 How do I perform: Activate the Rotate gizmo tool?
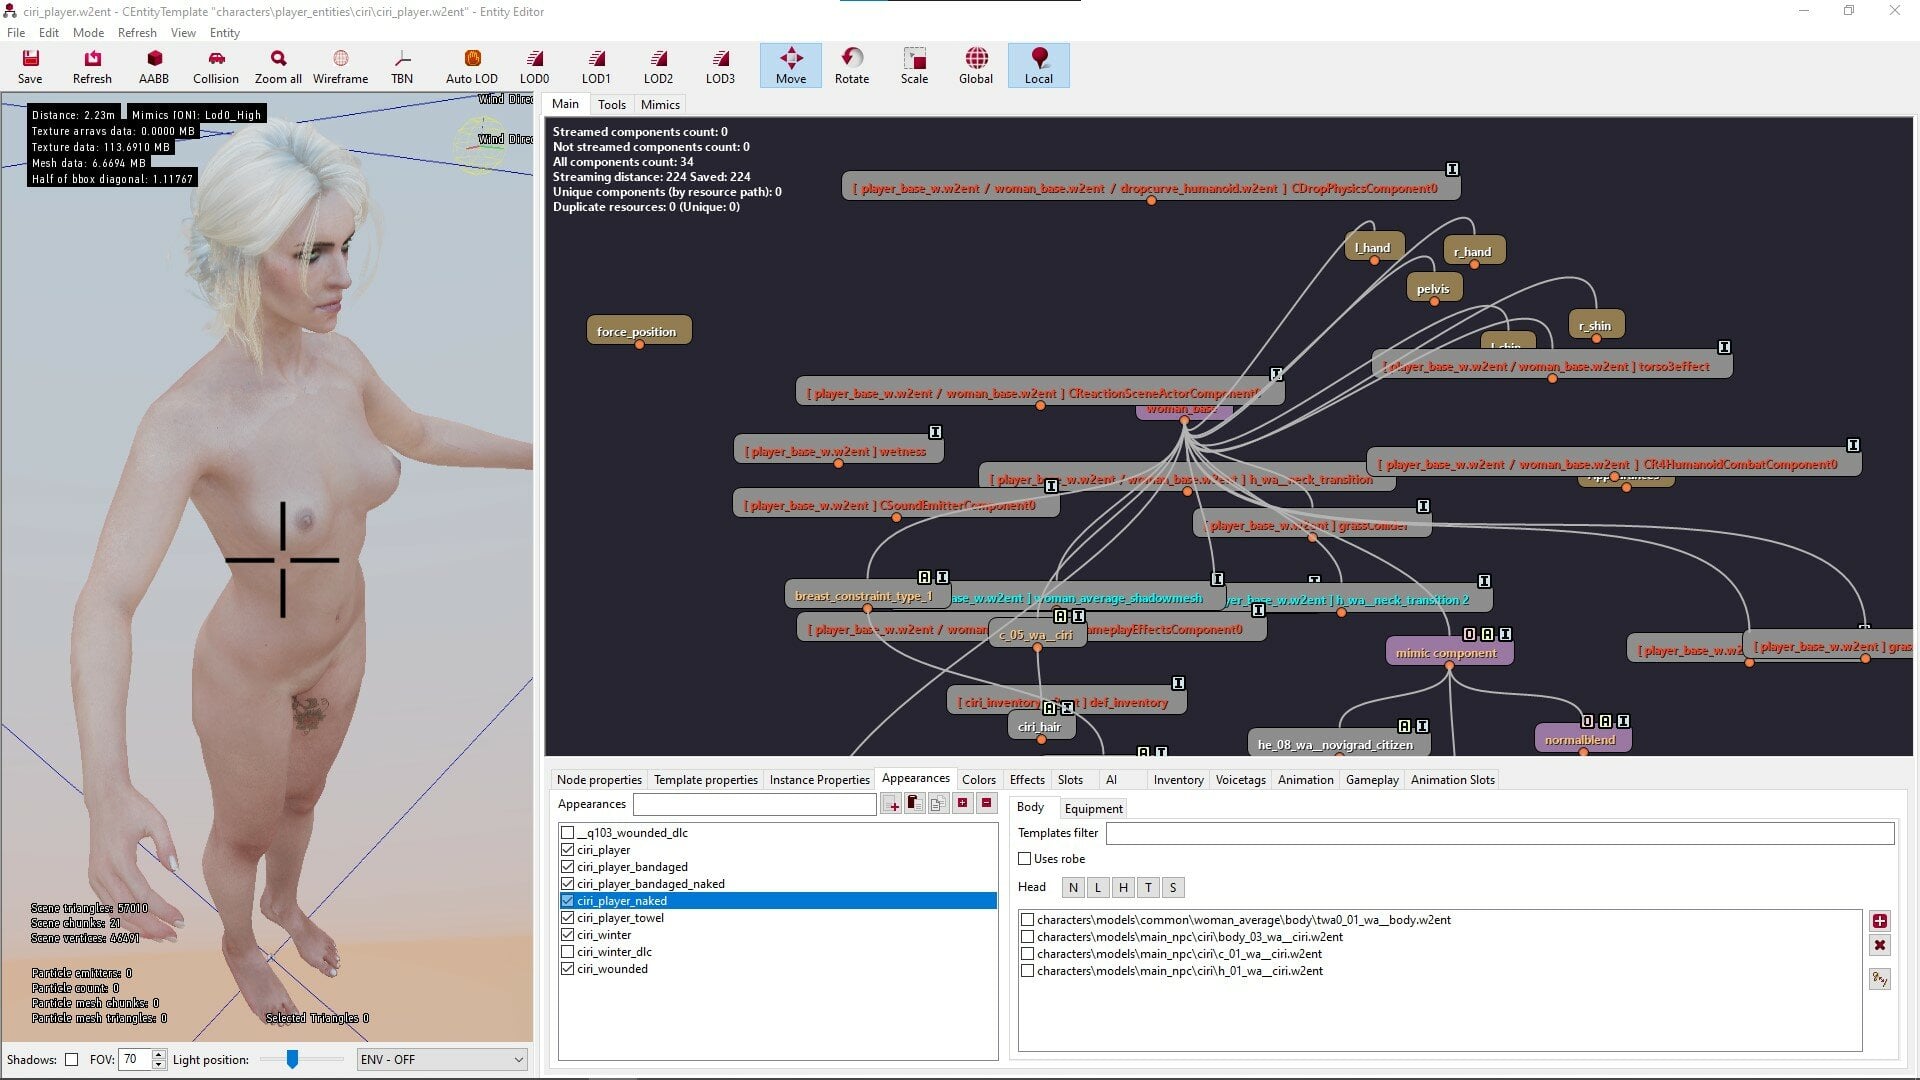pyautogui.click(x=852, y=66)
